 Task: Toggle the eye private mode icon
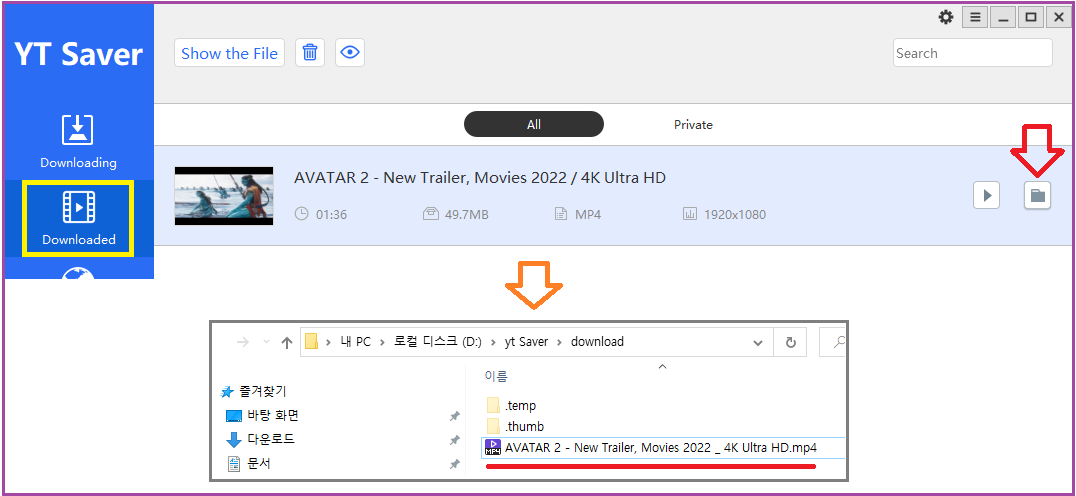(350, 53)
